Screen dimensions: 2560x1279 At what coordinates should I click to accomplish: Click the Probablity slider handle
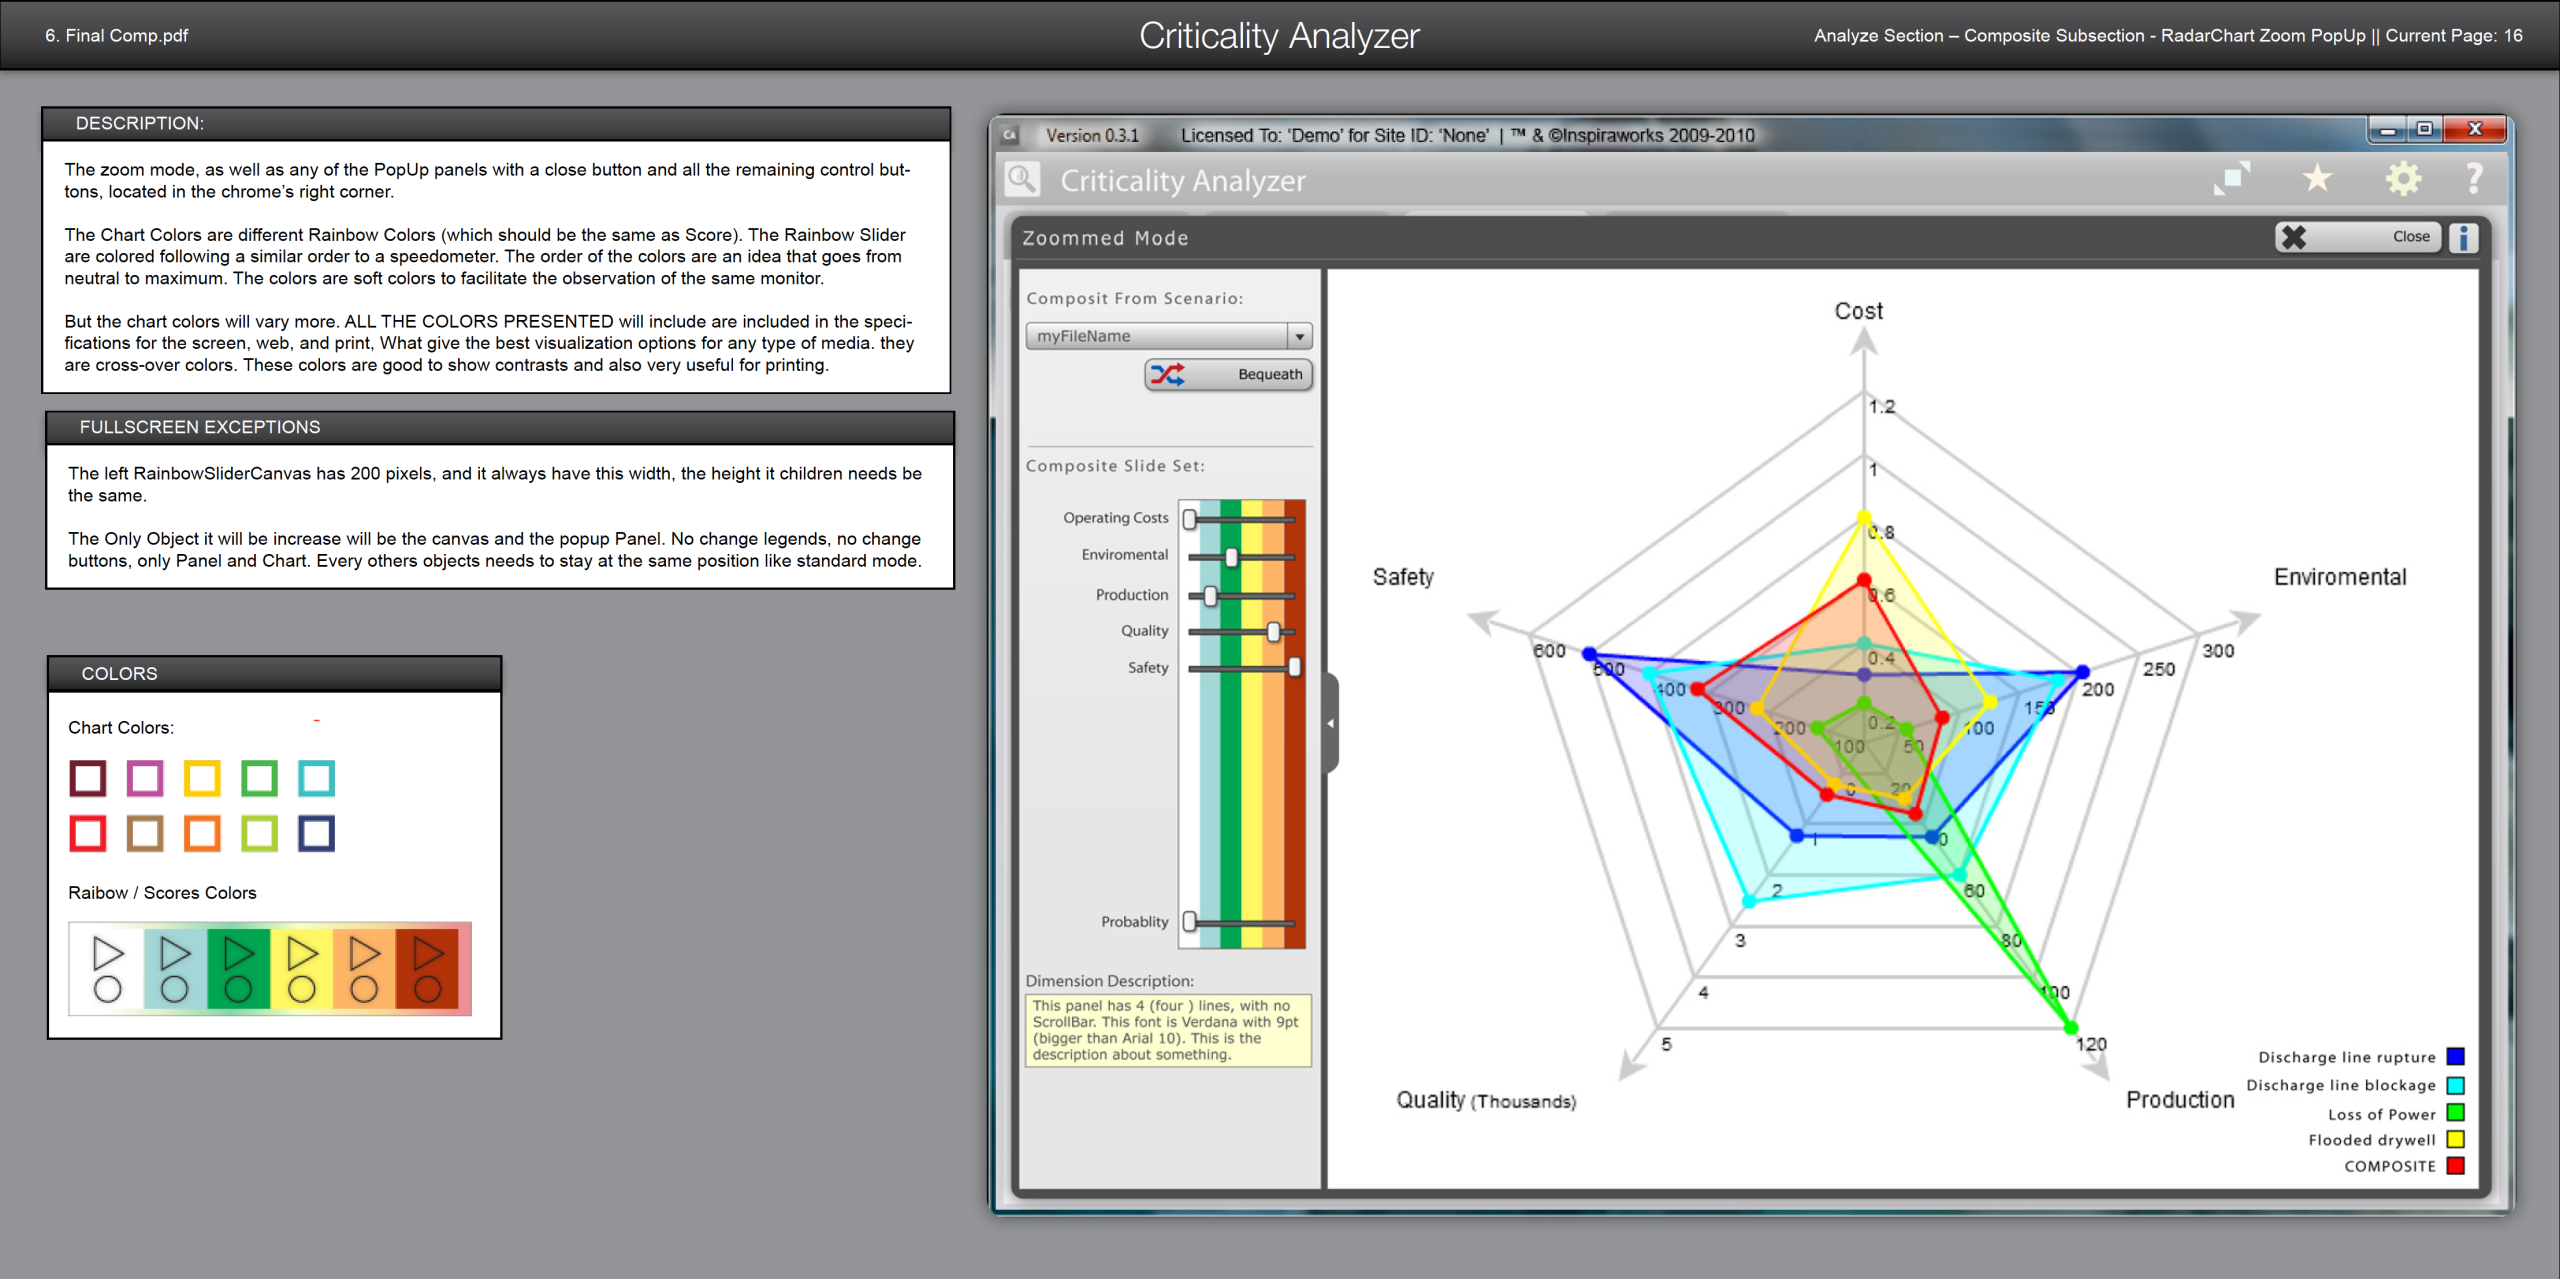click(1190, 921)
